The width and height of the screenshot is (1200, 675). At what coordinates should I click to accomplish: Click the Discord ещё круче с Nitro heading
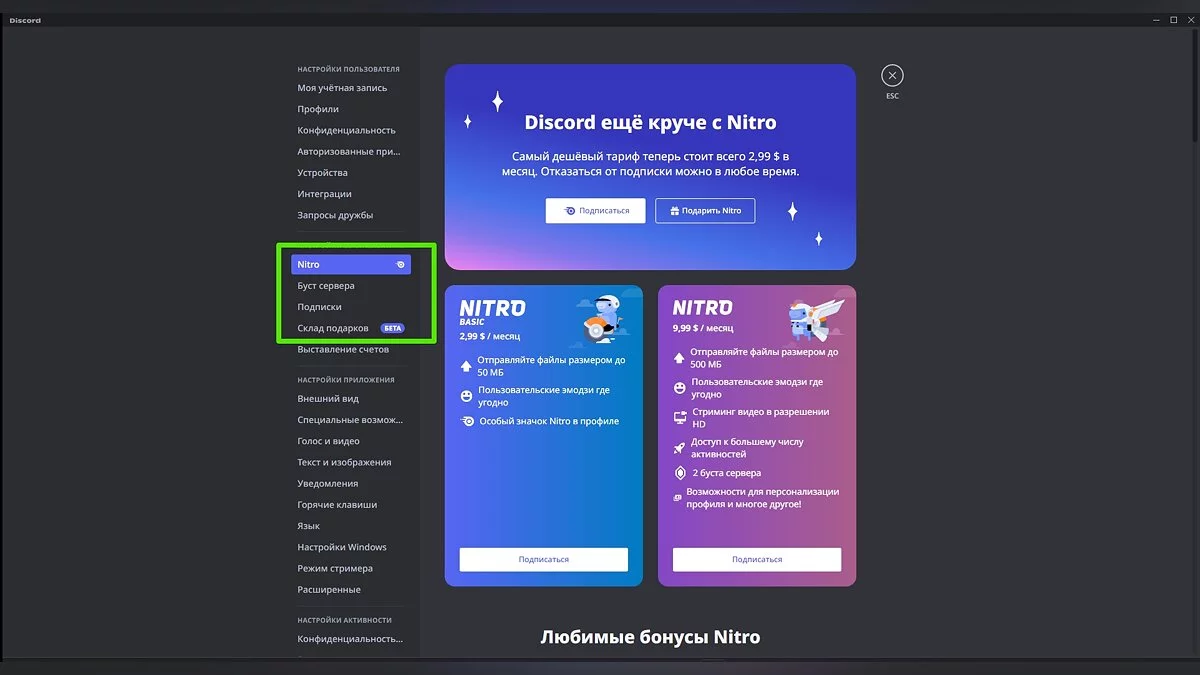point(650,123)
